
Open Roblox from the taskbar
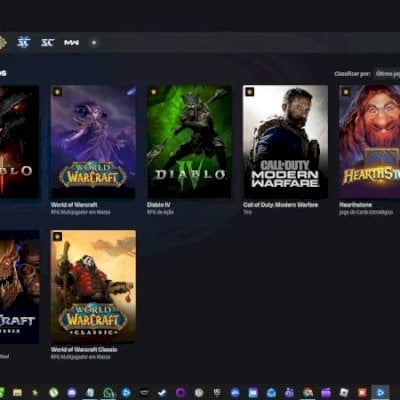(344, 392)
